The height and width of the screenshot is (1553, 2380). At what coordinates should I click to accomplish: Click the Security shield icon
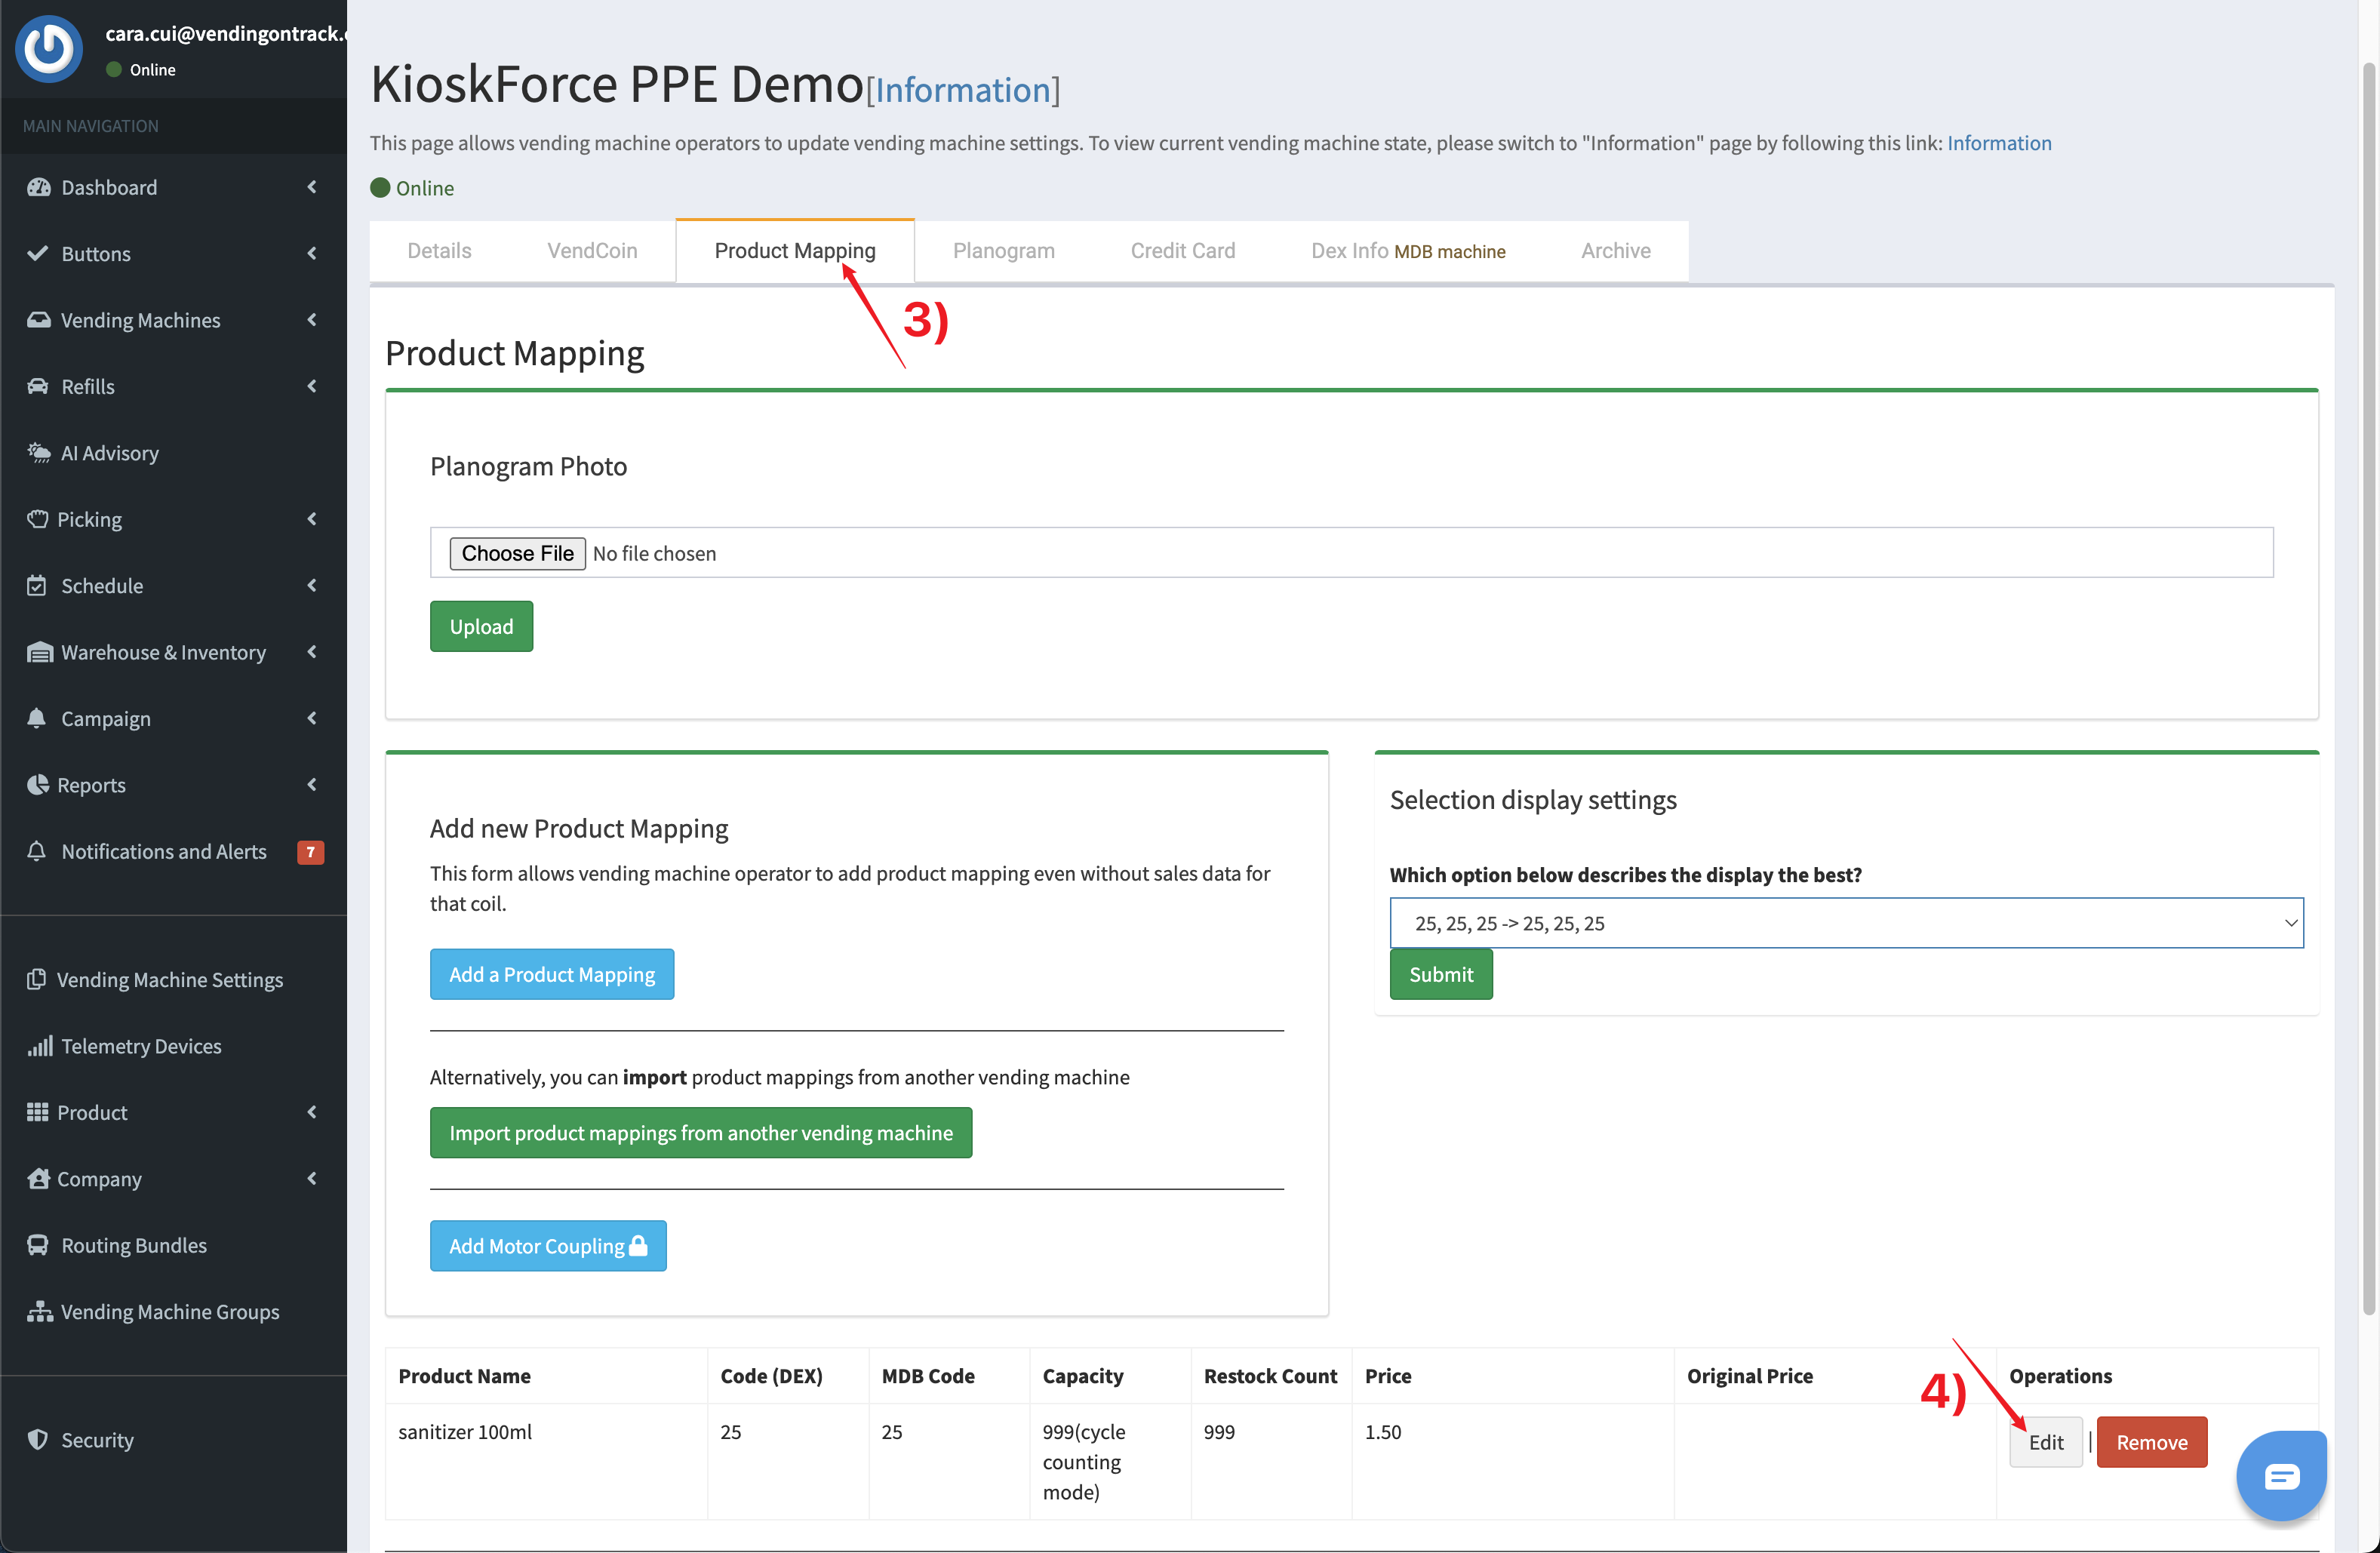38,1439
